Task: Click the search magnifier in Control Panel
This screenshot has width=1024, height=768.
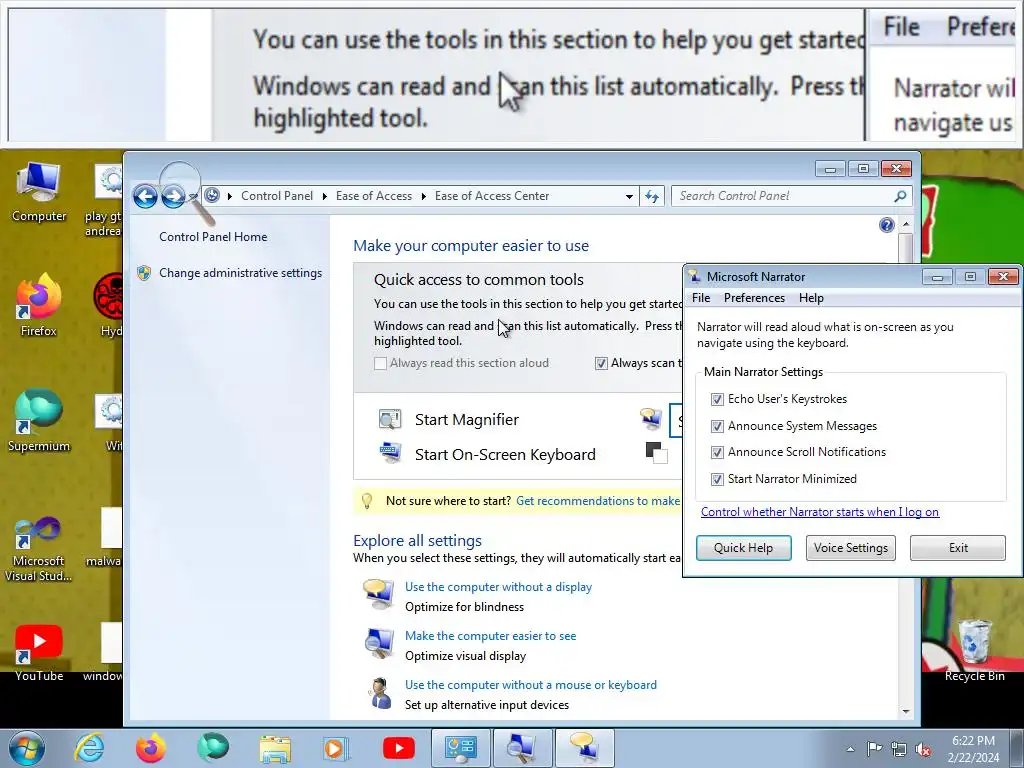Action: point(900,196)
